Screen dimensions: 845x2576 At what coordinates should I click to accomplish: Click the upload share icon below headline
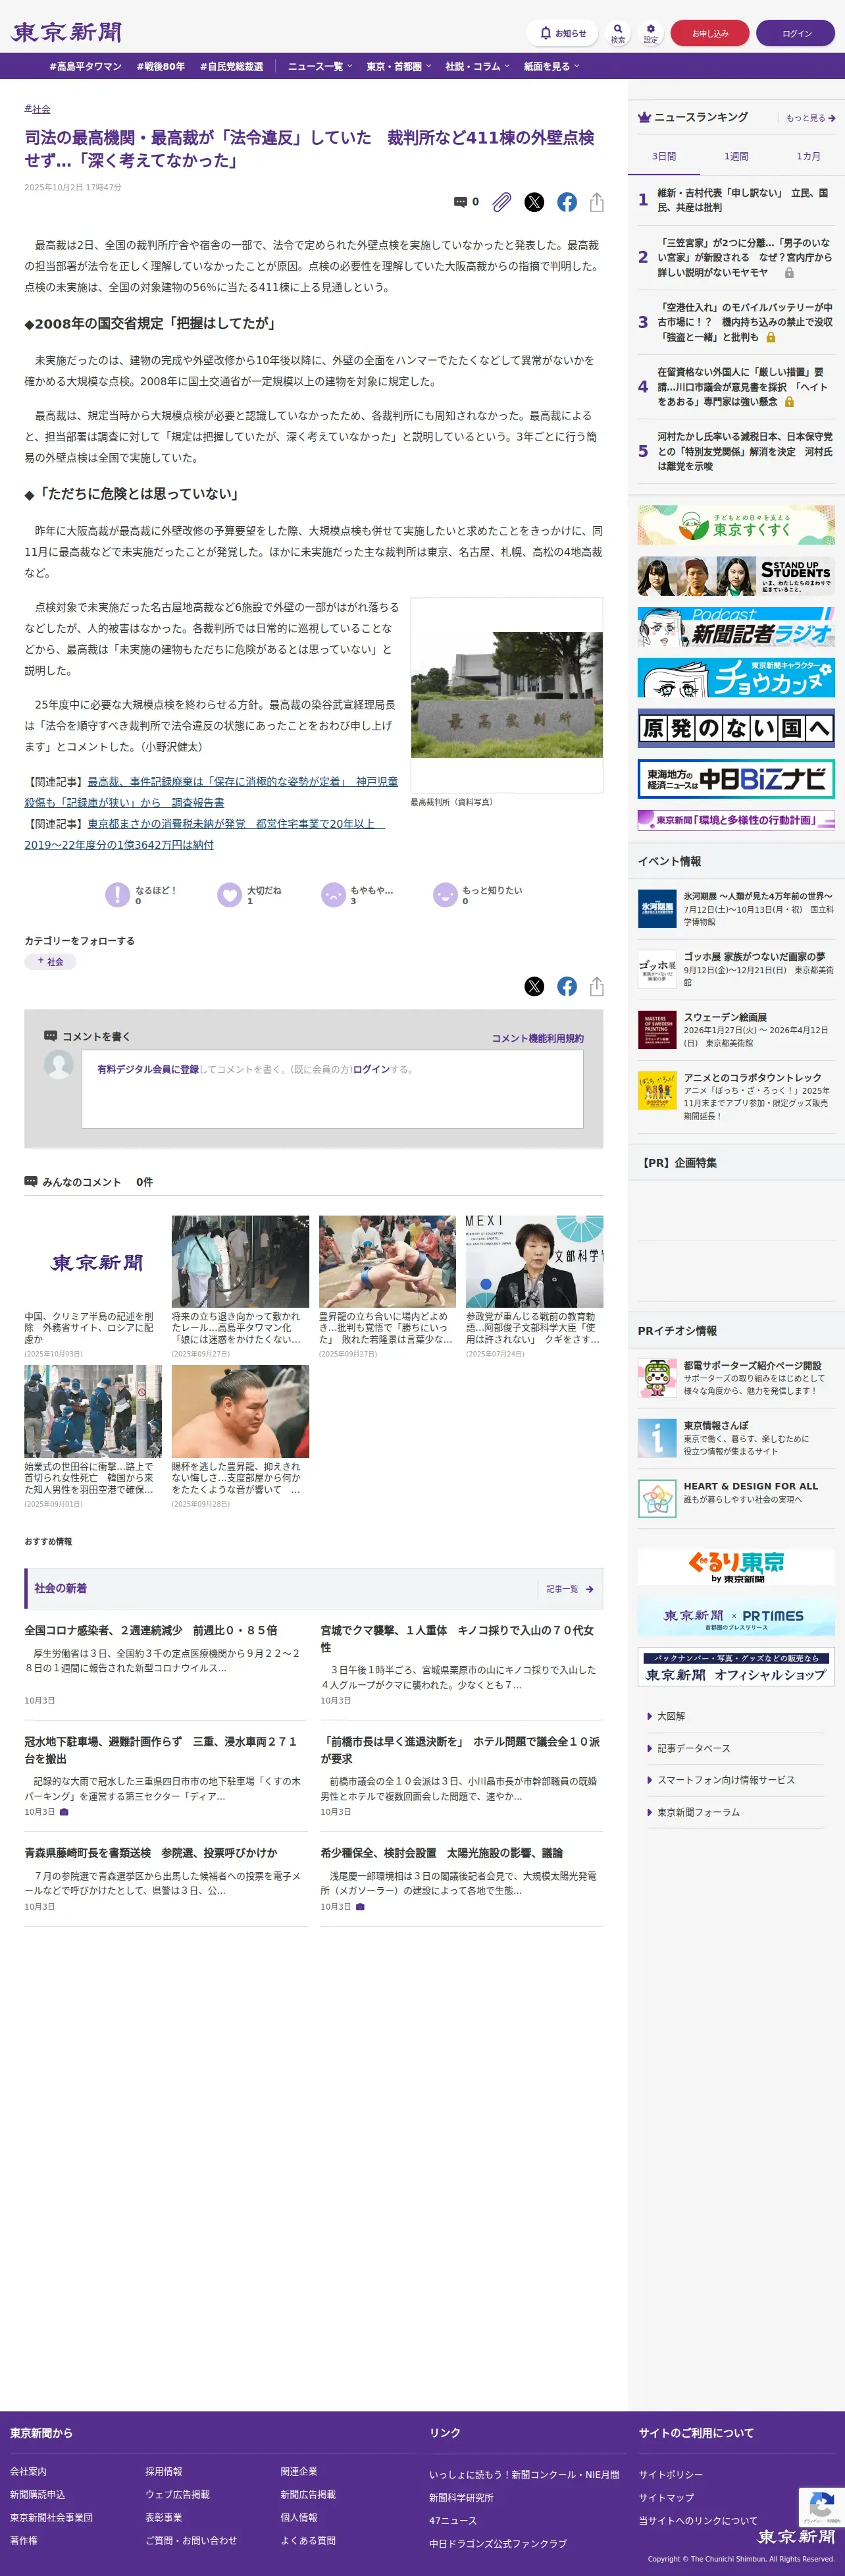coord(597,202)
